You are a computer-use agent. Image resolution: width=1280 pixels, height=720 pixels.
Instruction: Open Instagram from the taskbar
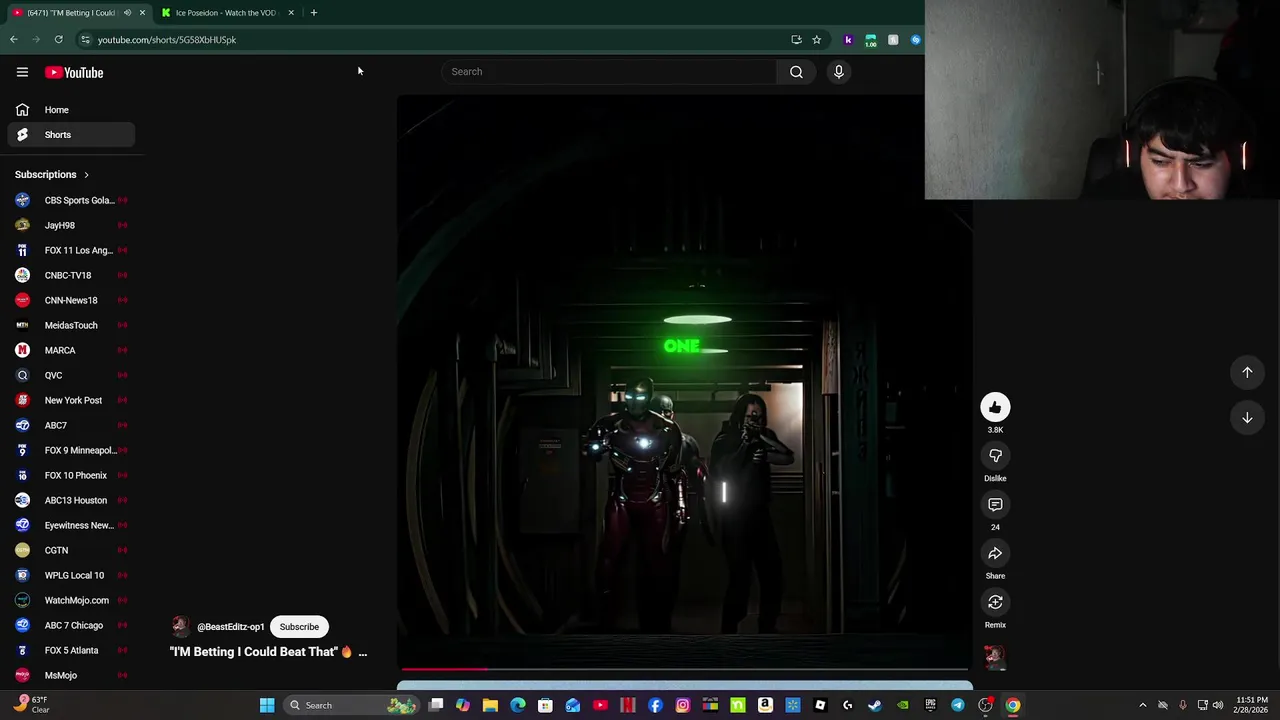[x=683, y=705]
